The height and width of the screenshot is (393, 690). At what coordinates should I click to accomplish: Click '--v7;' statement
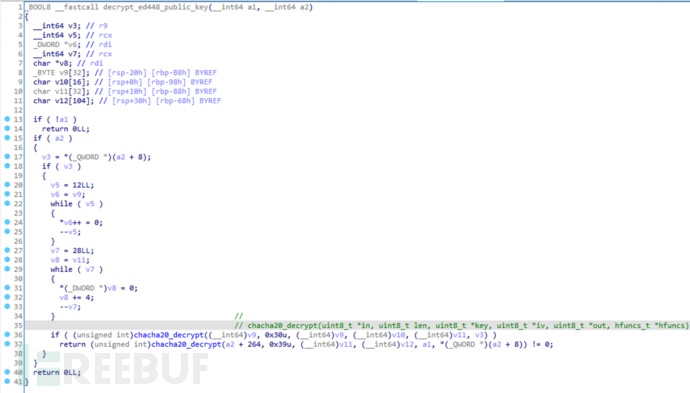pos(70,307)
